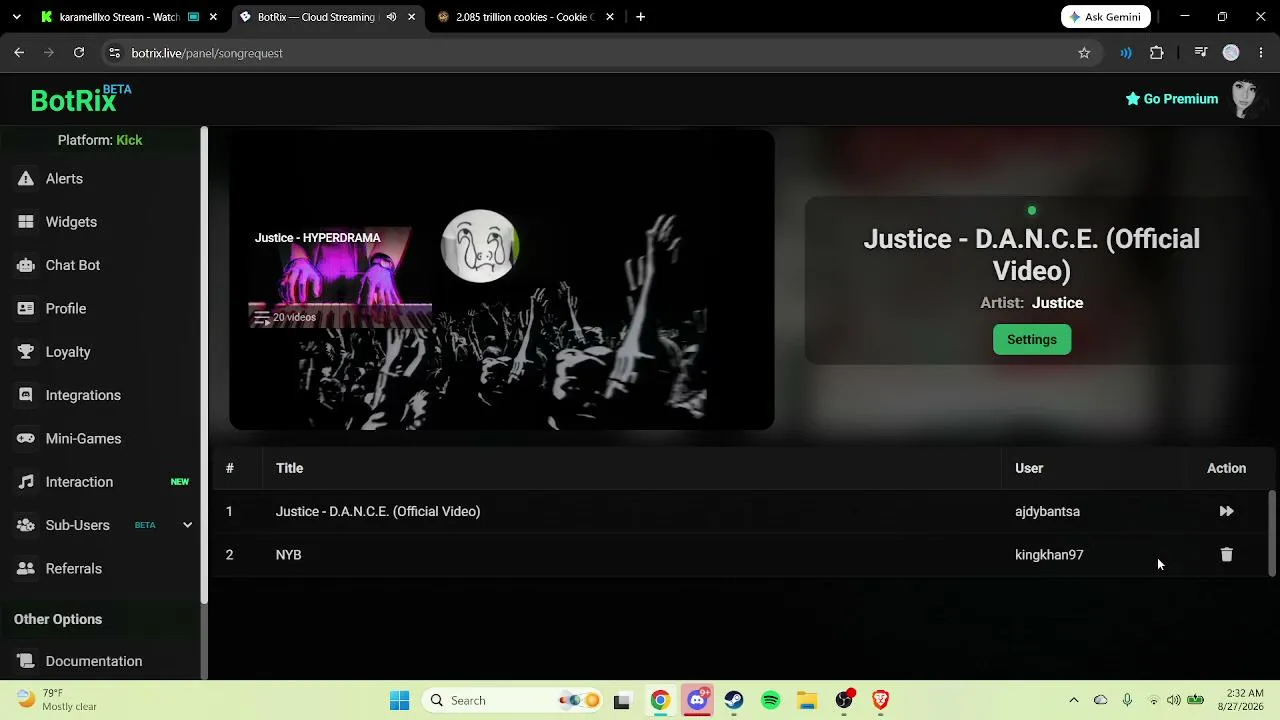Open Steam from the taskbar

[734, 700]
